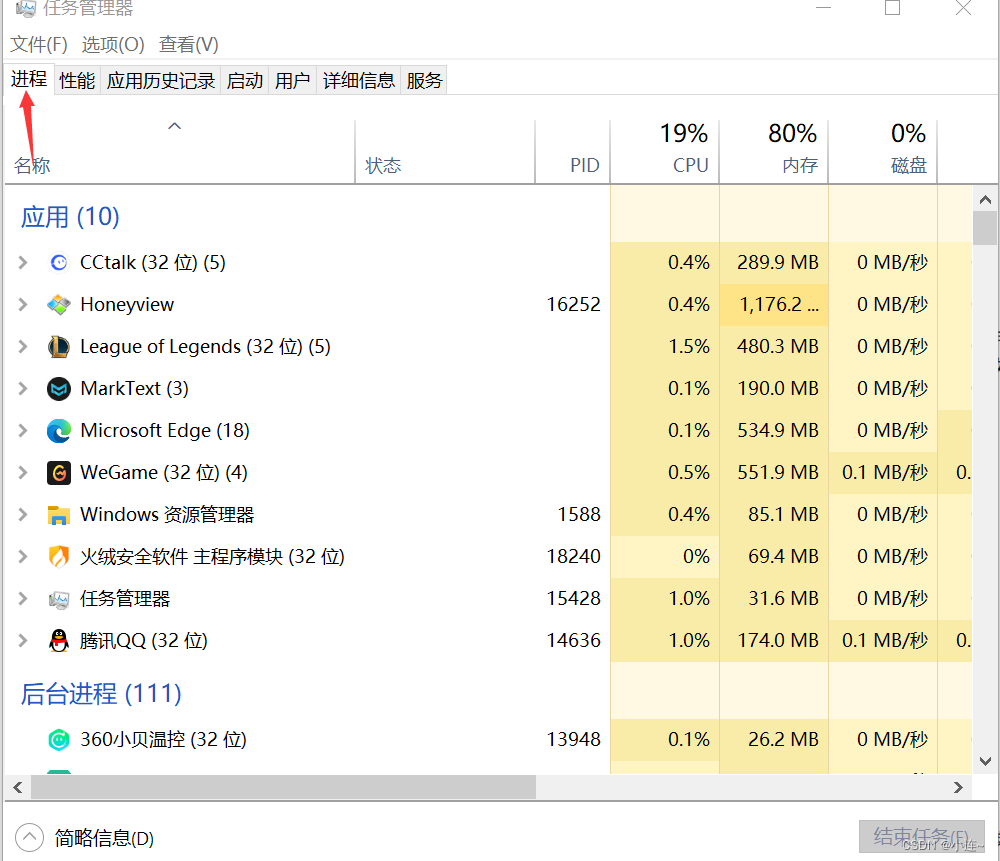Sort by the PID column header
Screen dimensions: 1000x861
(x=573, y=152)
